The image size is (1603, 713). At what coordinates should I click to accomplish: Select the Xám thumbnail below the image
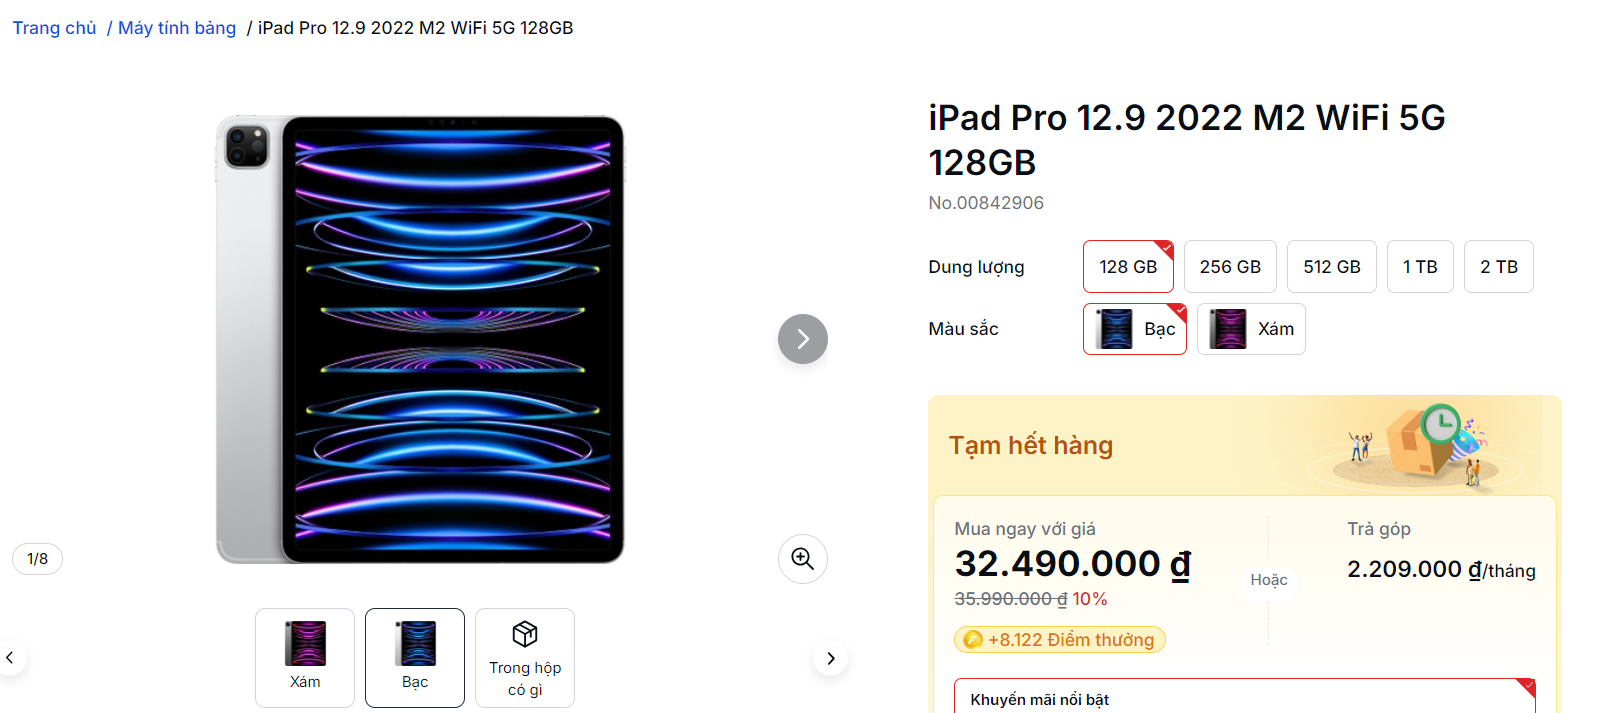[305, 657]
